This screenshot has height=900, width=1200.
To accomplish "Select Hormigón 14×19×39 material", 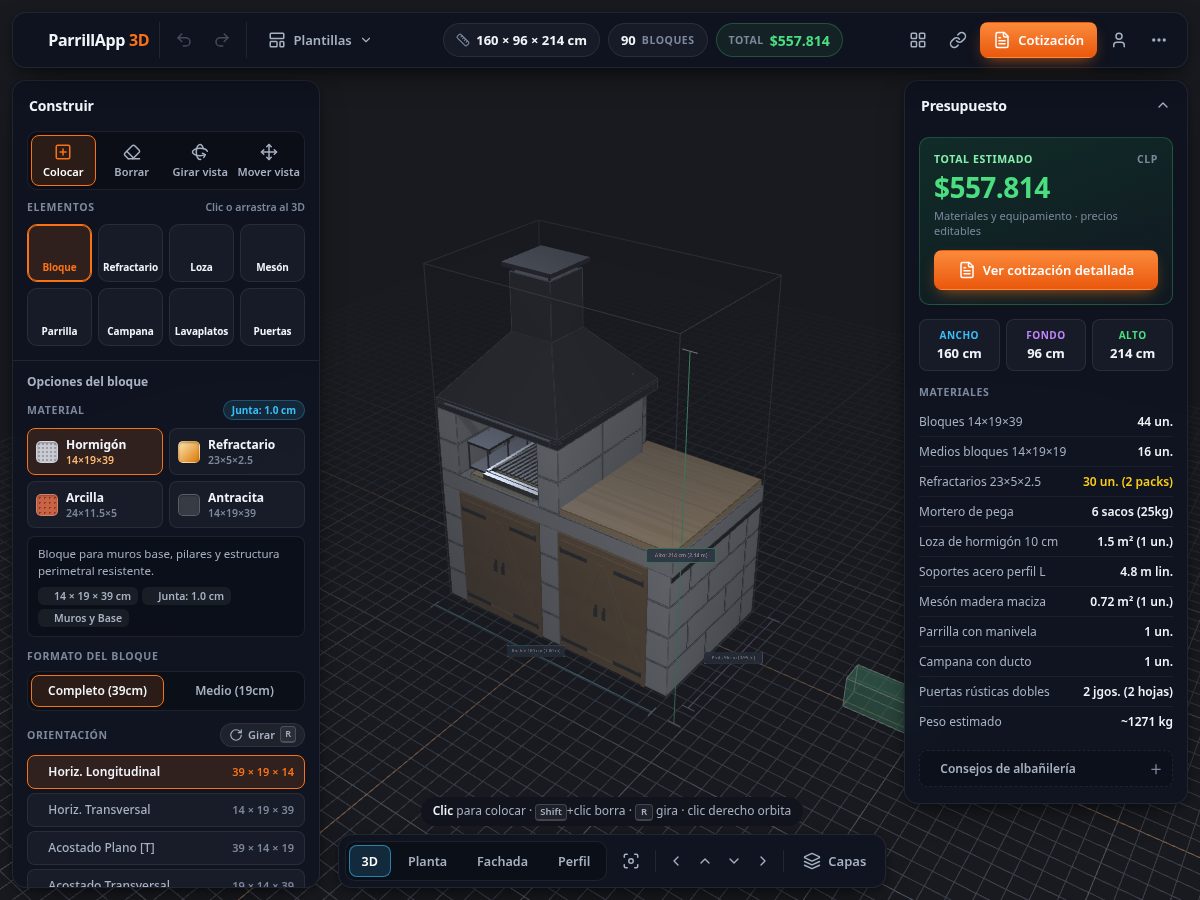I will pos(95,451).
